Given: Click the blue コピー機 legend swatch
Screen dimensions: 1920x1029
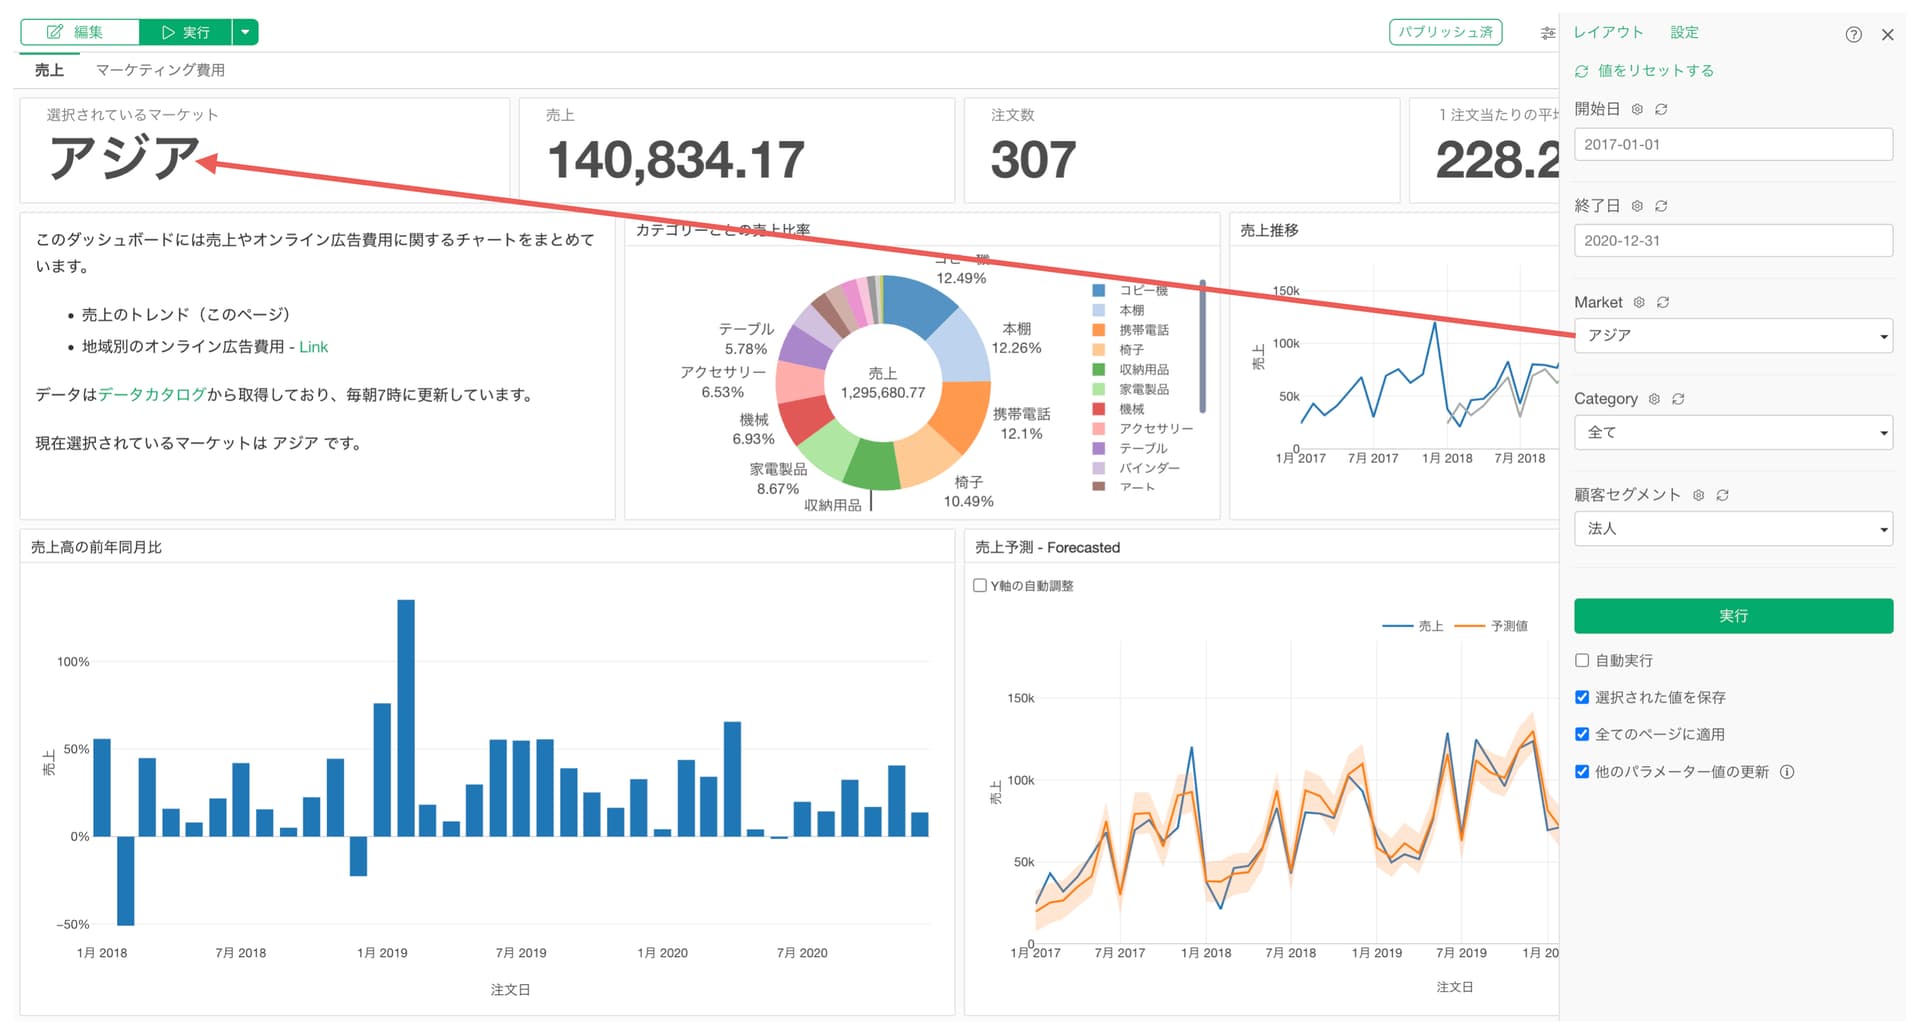Looking at the screenshot, I should click(1098, 291).
